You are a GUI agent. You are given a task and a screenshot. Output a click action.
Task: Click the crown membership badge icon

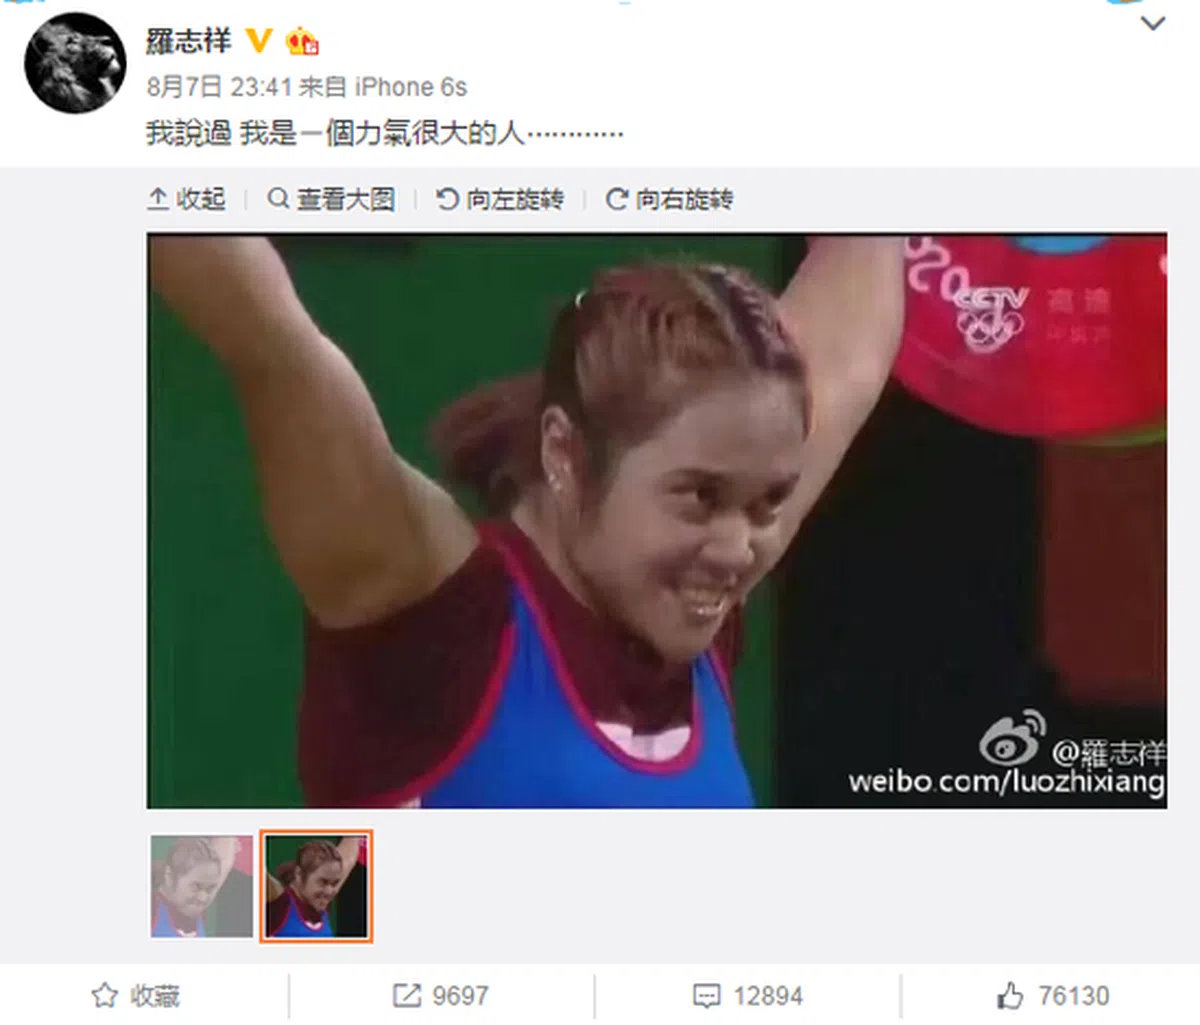pos(302,41)
